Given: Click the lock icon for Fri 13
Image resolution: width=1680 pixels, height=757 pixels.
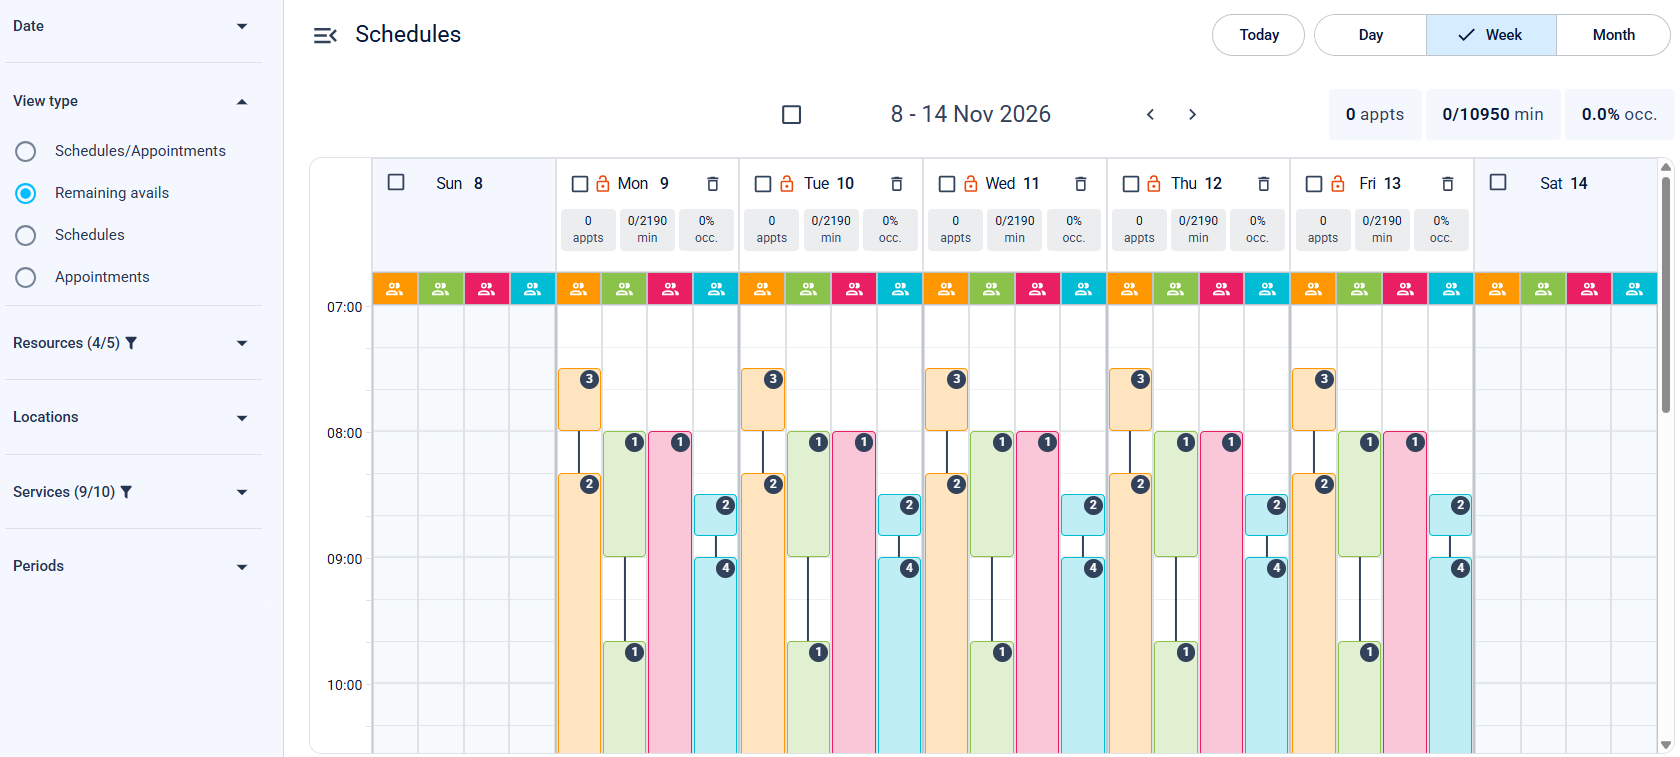Looking at the screenshot, I should point(1338,184).
